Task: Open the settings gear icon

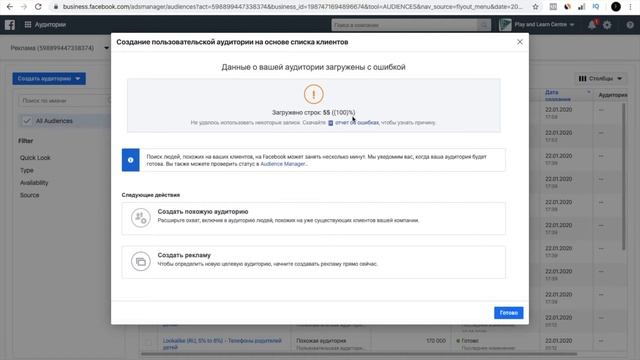Action: (x=607, y=25)
